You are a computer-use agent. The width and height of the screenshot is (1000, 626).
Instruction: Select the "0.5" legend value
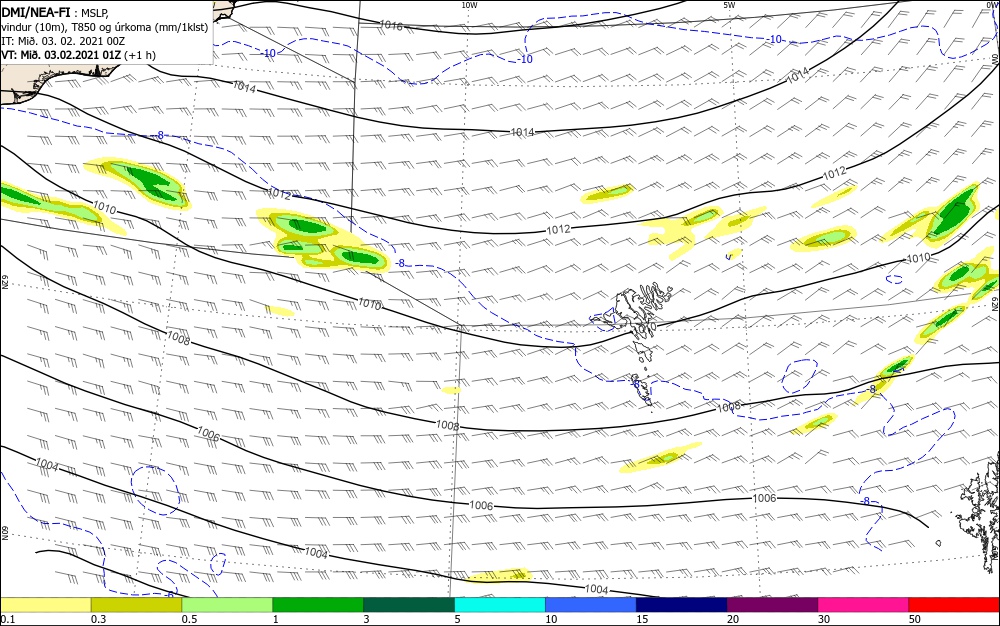pyautogui.click(x=189, y=619)
